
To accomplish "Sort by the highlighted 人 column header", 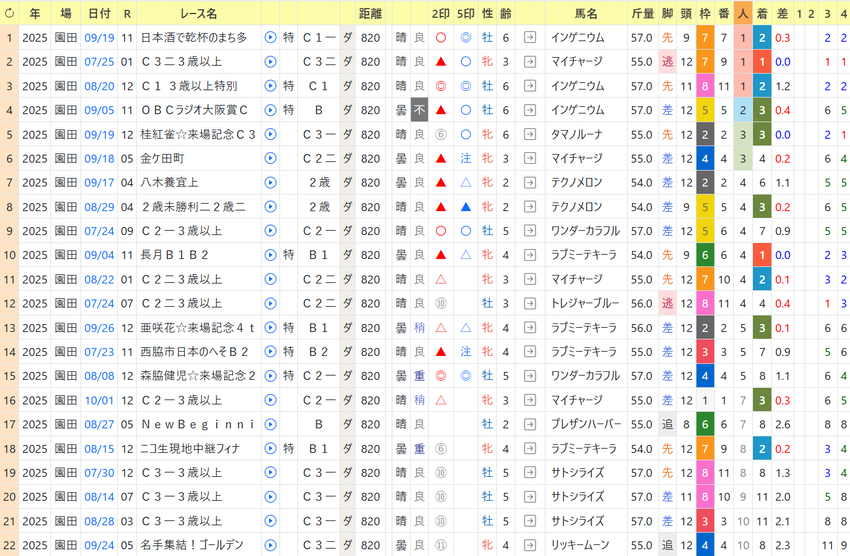I will point(743,14).
